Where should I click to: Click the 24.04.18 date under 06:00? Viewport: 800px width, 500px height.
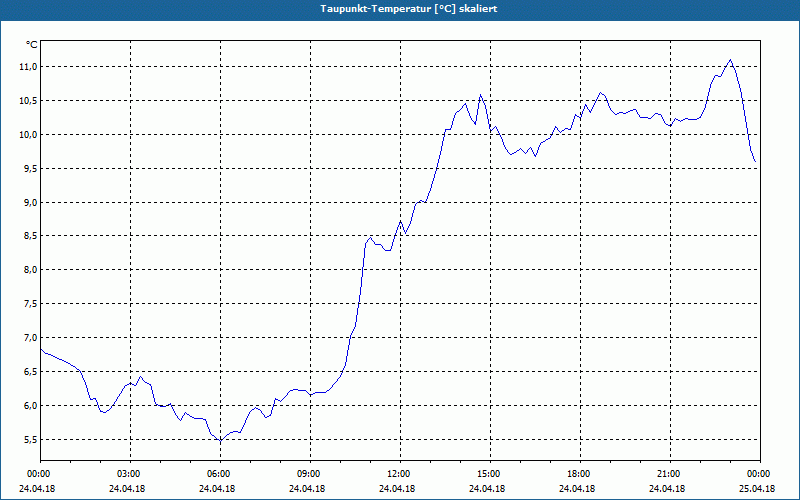click(x=217, y=489)
